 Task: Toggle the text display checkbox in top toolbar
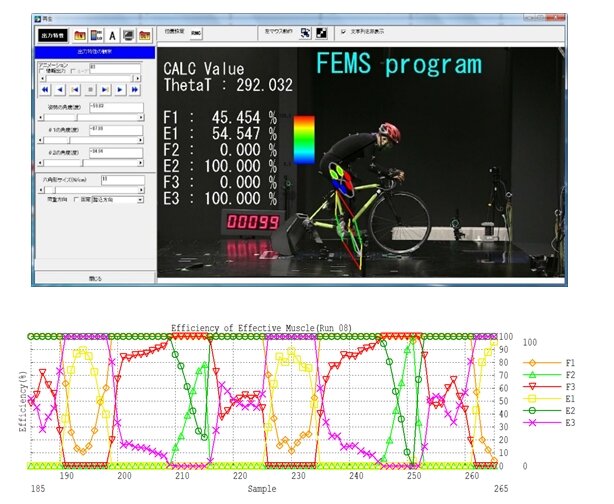point(344,32)
